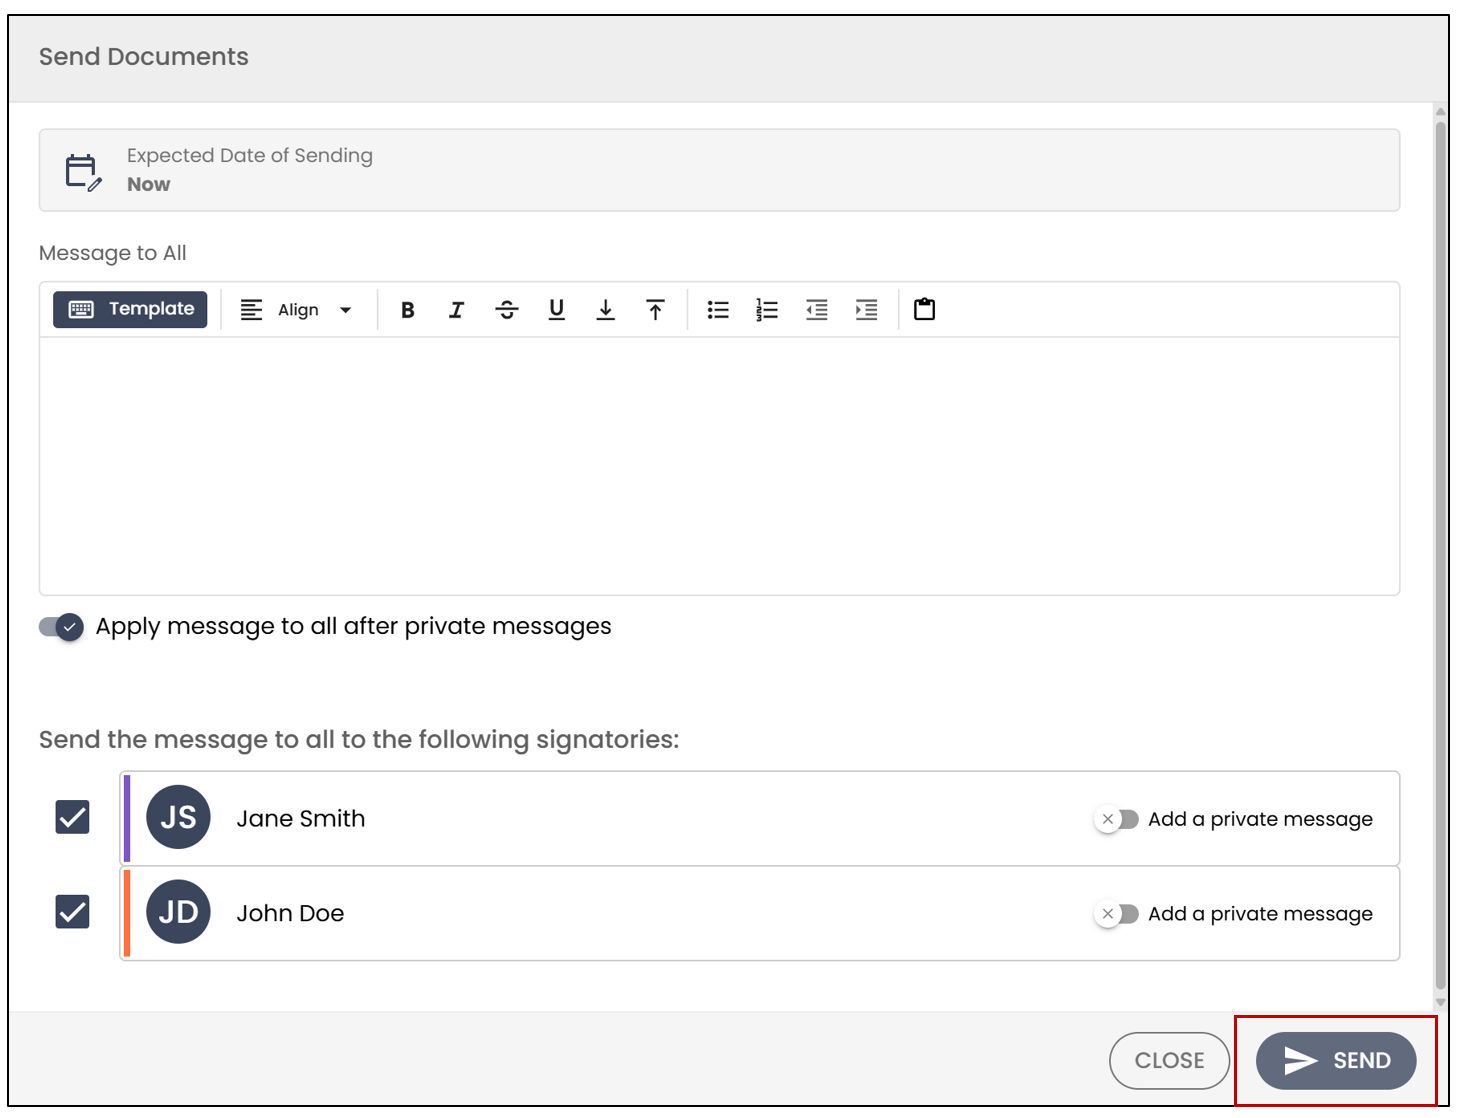Image resolution: width=1457 pixels, height=1118 pixels.
Task: Disable apply message after private messages toggle
Action: click(x=61, y=627)
